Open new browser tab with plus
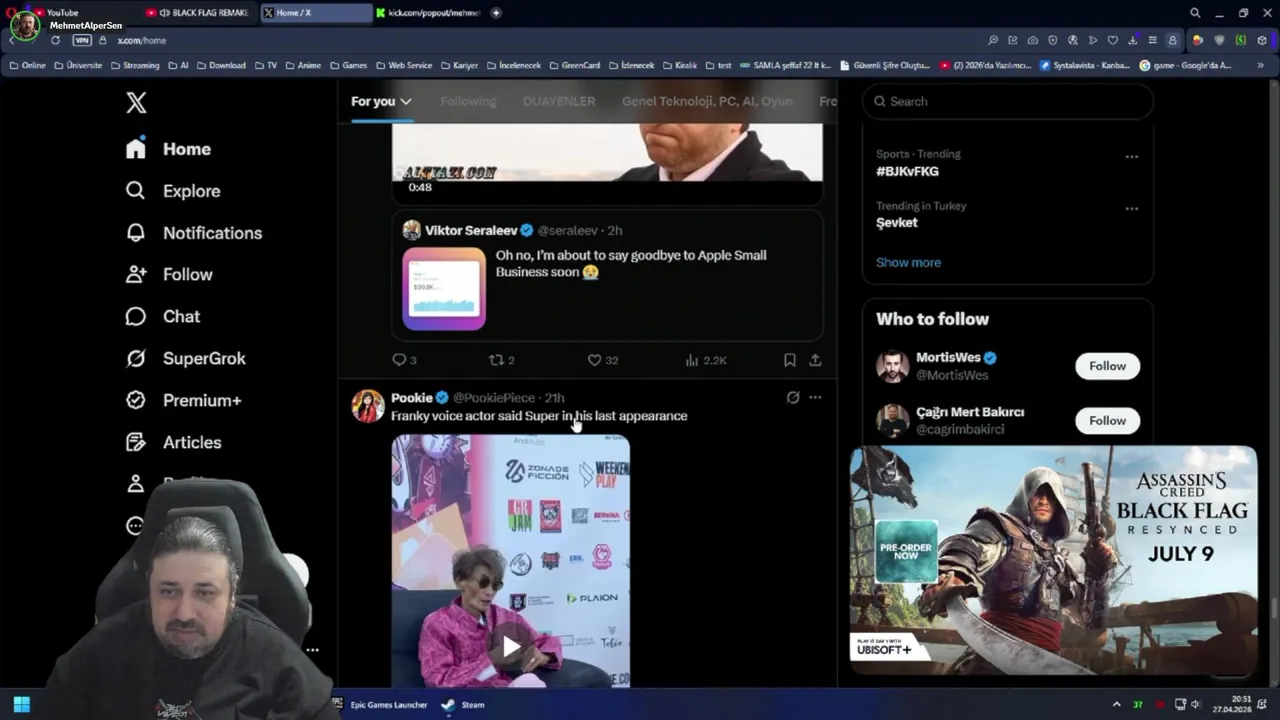The image size is (1280, 720). pos(496,13)
